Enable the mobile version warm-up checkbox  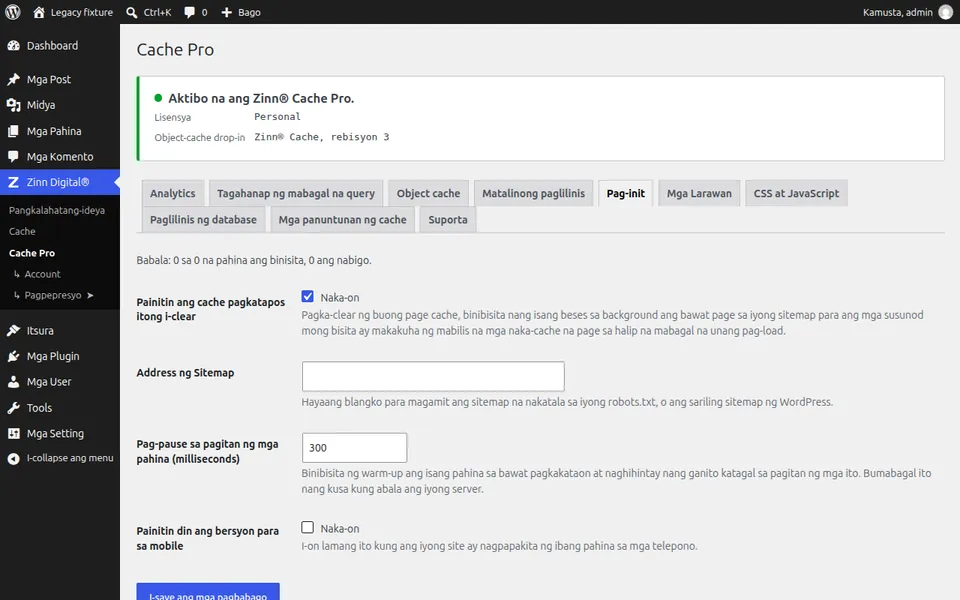[307, 528]
